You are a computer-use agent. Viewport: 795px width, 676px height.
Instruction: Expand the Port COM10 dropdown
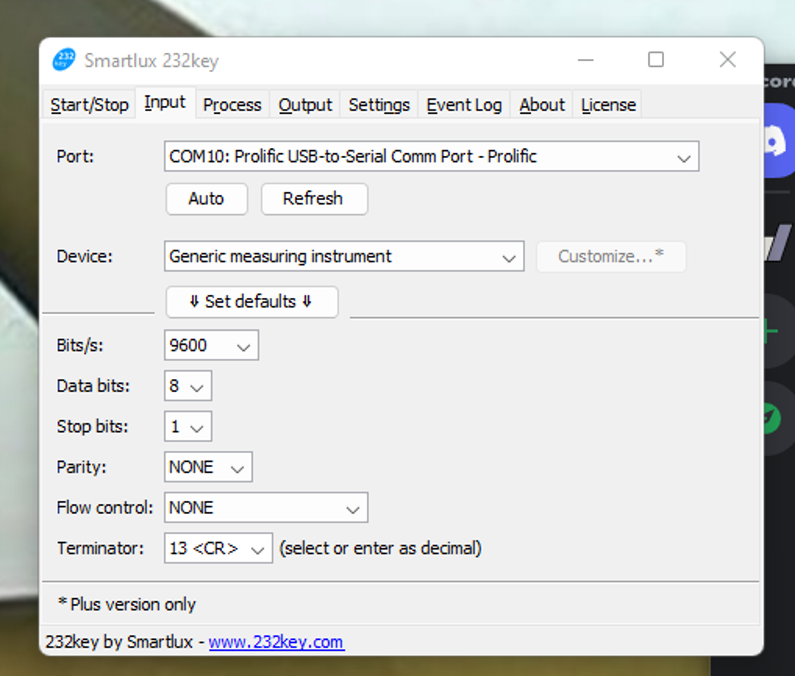point(431,156)
